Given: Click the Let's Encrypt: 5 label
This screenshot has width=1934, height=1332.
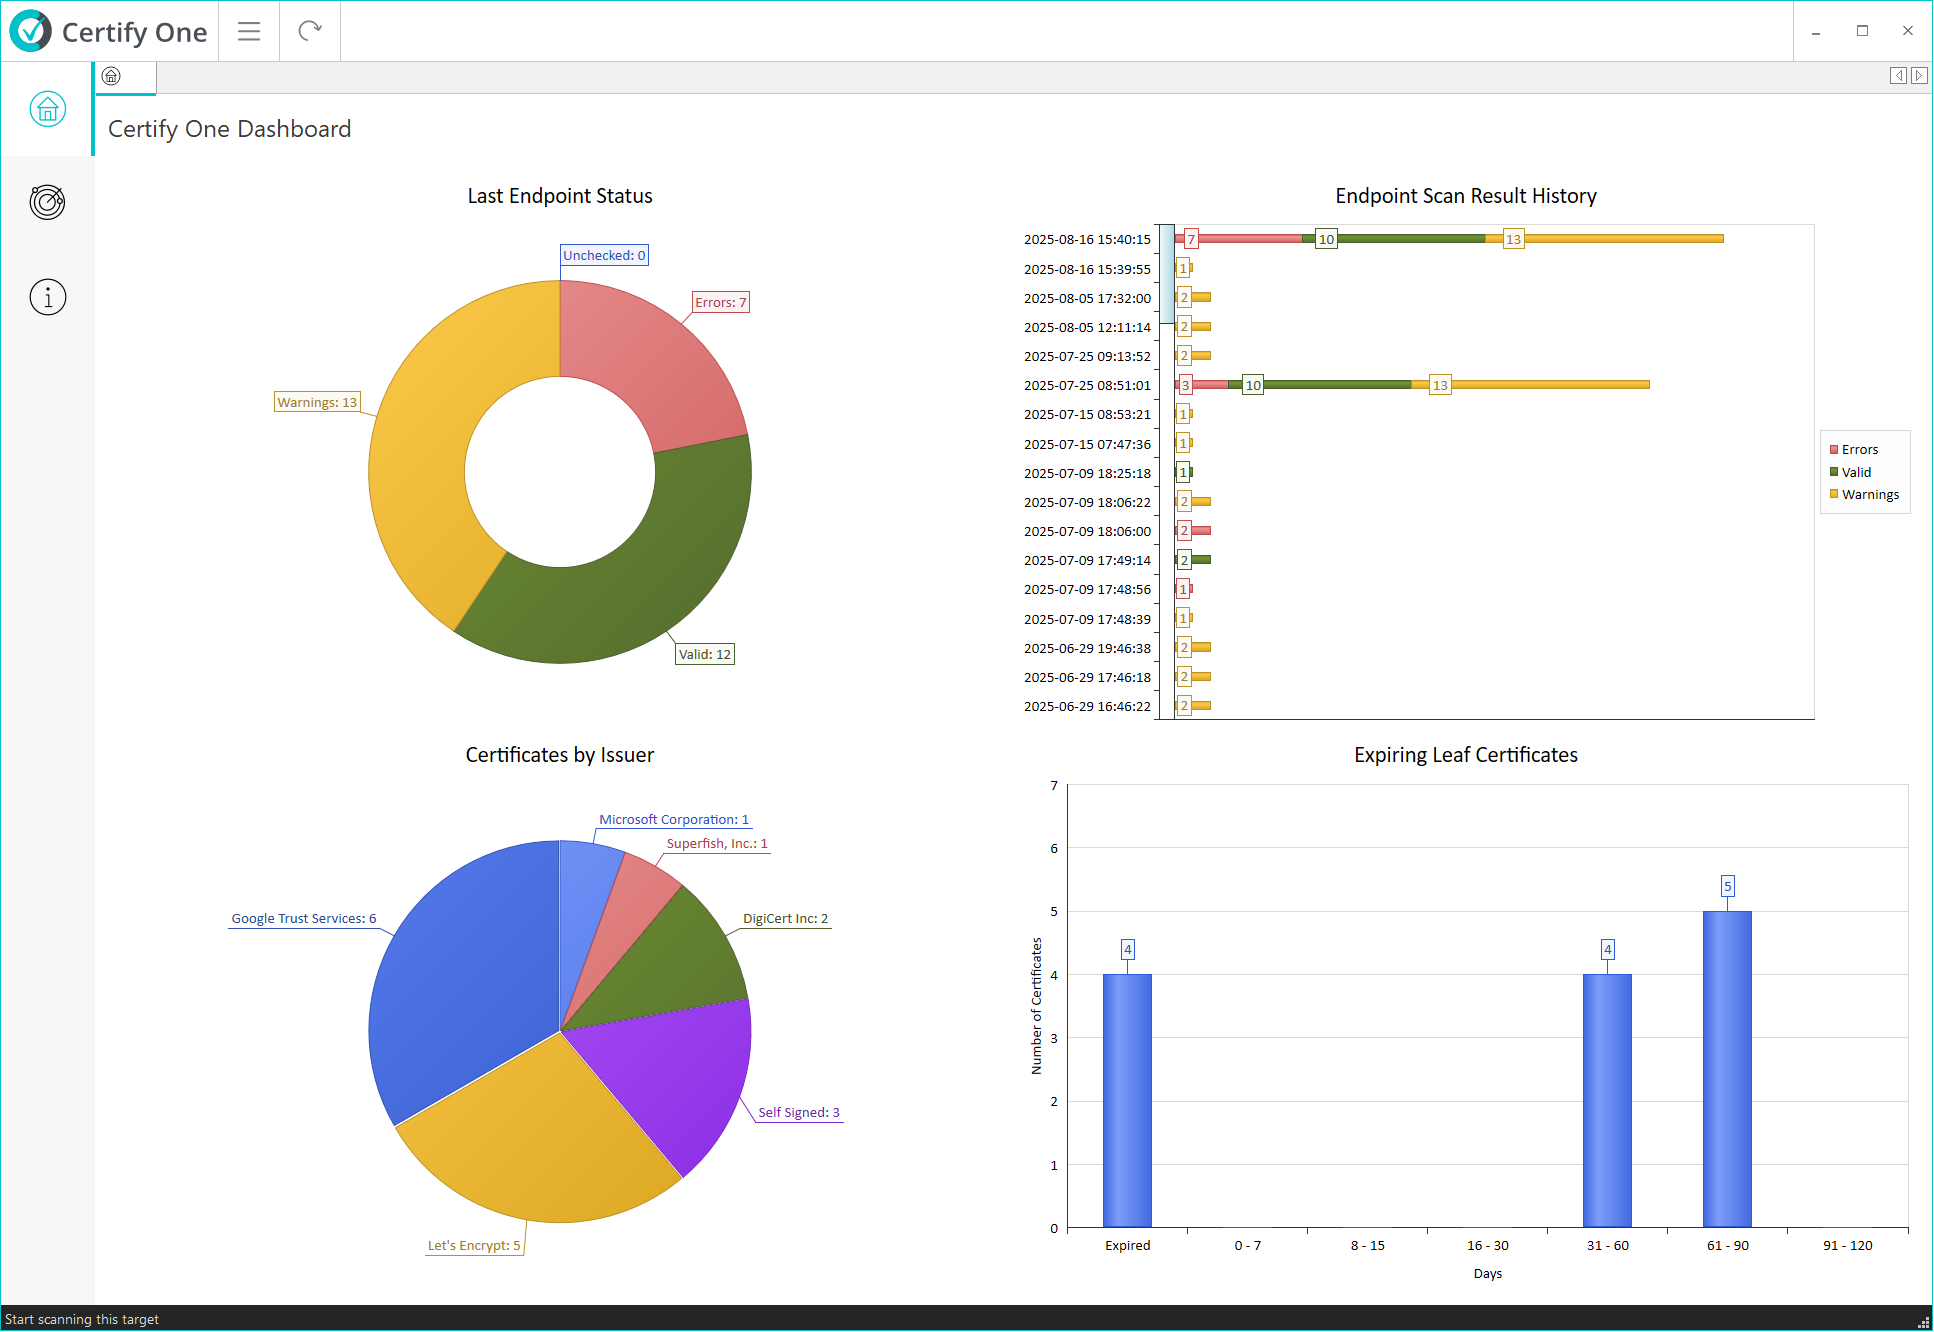Looking at the screenshot, I should [x=474, y=1246].
